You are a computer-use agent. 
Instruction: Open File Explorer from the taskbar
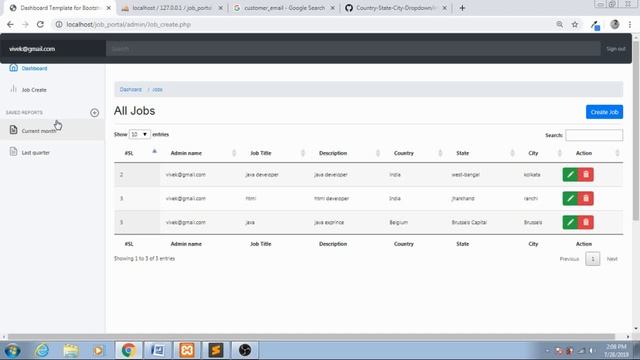(x=71, y=350)
